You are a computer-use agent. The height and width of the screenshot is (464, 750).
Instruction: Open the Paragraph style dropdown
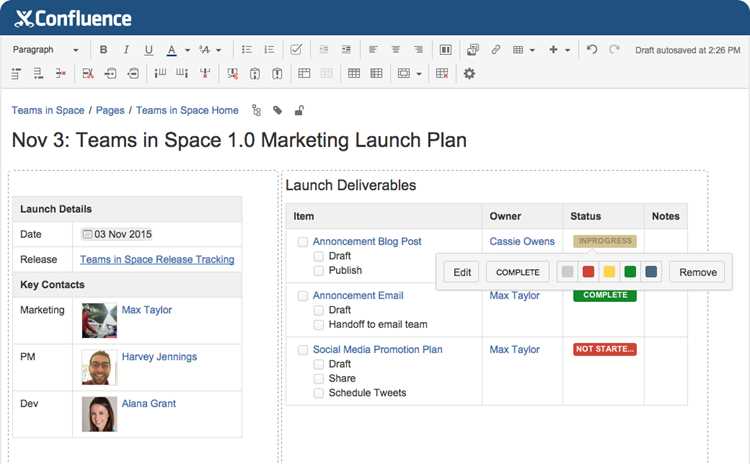(x=45, y=50)
